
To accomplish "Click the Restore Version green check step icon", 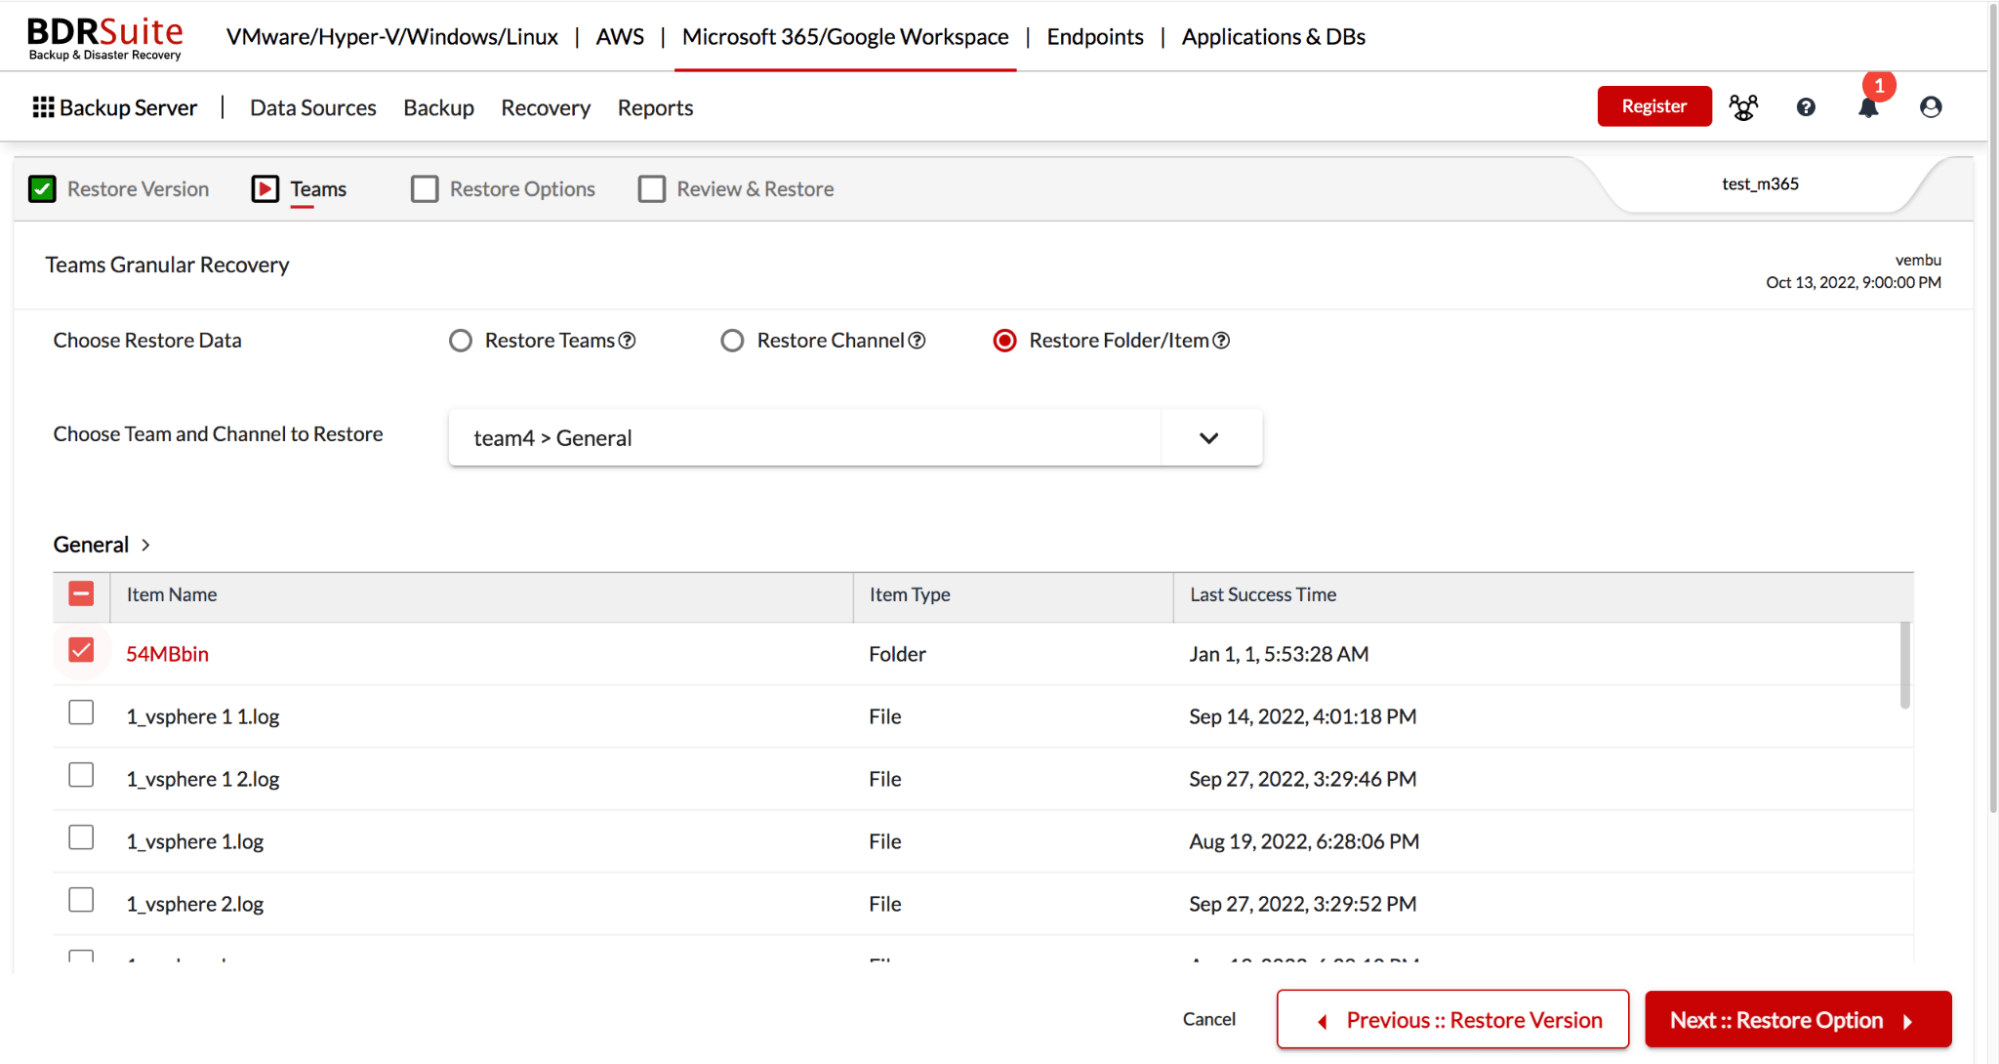I will (42, 189).
